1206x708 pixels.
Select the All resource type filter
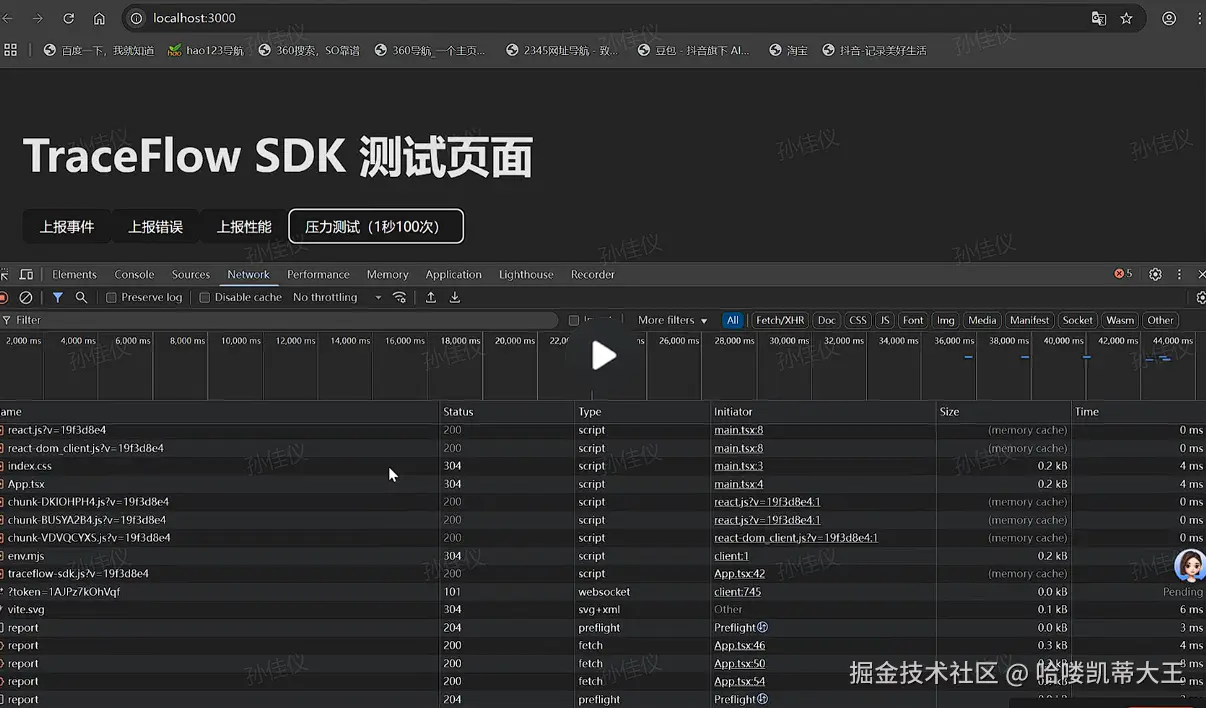(733, 320)
